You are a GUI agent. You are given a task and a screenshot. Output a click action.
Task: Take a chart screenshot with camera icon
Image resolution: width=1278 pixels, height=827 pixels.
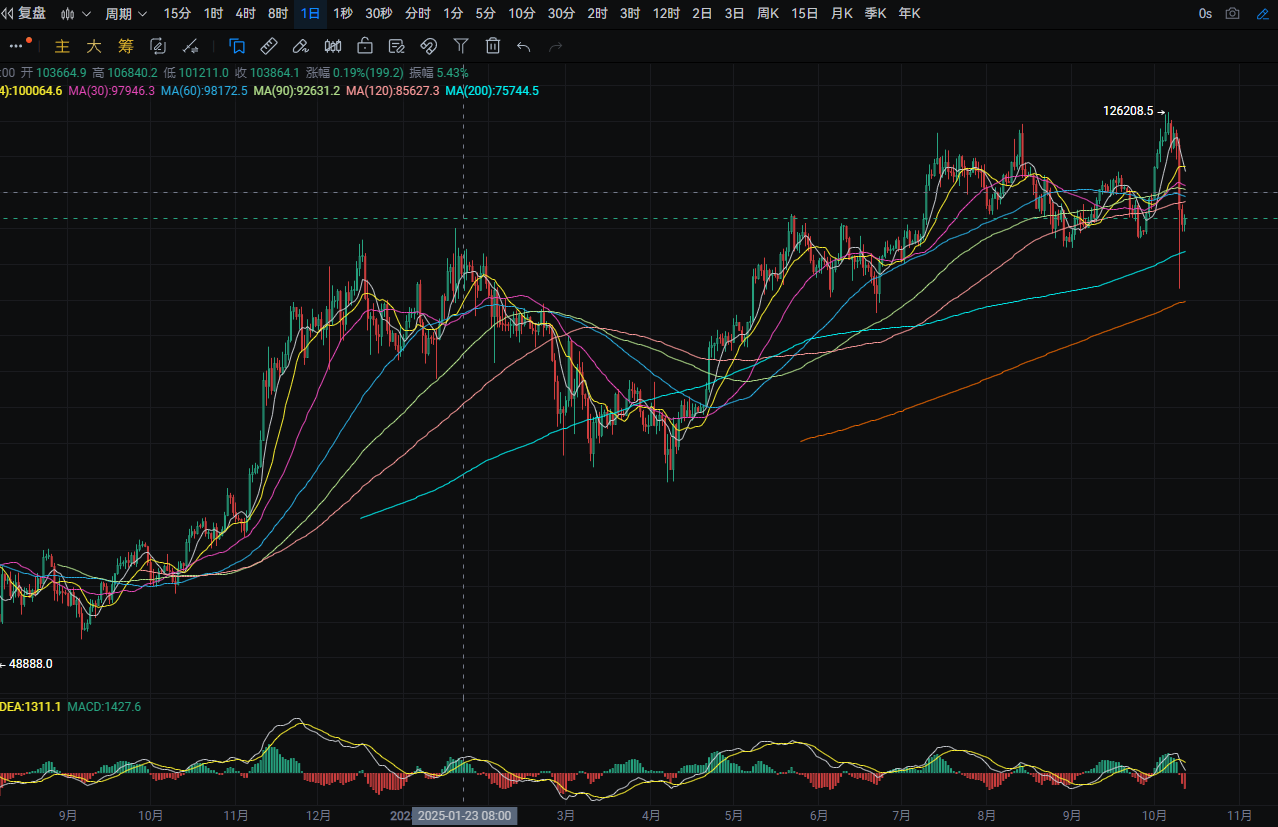tap(1233, 14)
